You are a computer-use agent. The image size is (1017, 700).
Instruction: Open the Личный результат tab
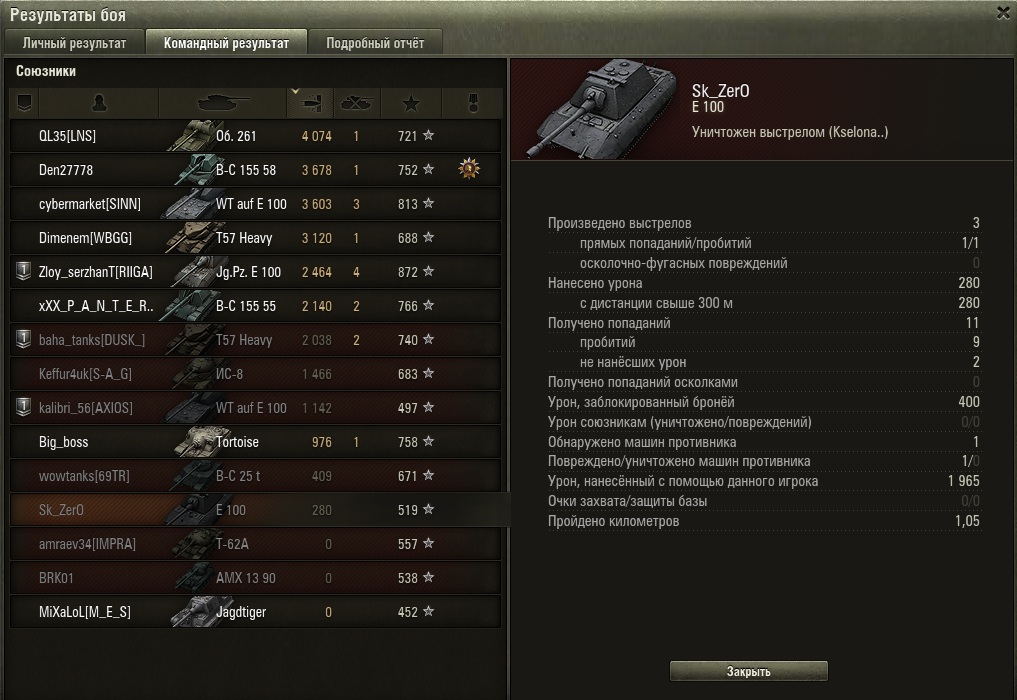(x=74, y=43)
